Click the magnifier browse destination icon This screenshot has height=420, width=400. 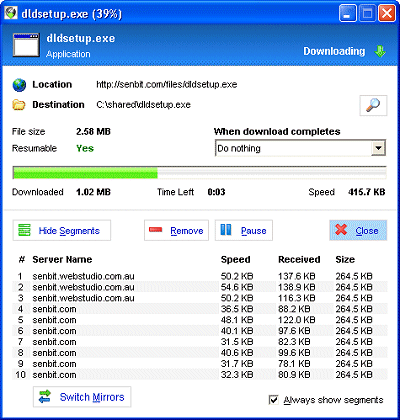point(373,105)
